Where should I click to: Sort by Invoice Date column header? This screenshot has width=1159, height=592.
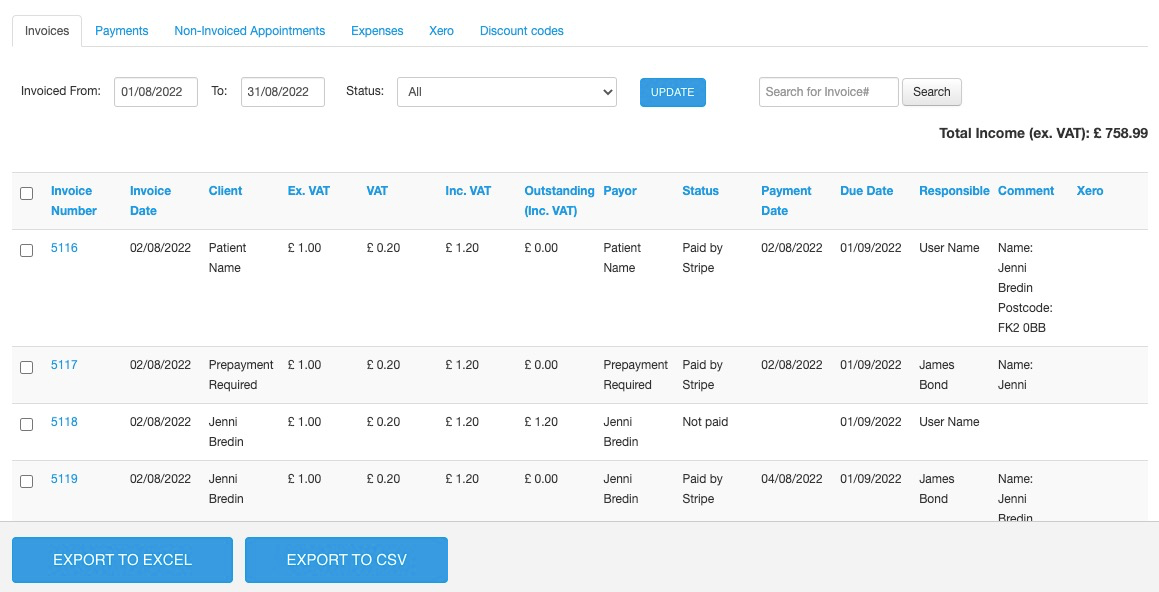click(x=150, y=200)
